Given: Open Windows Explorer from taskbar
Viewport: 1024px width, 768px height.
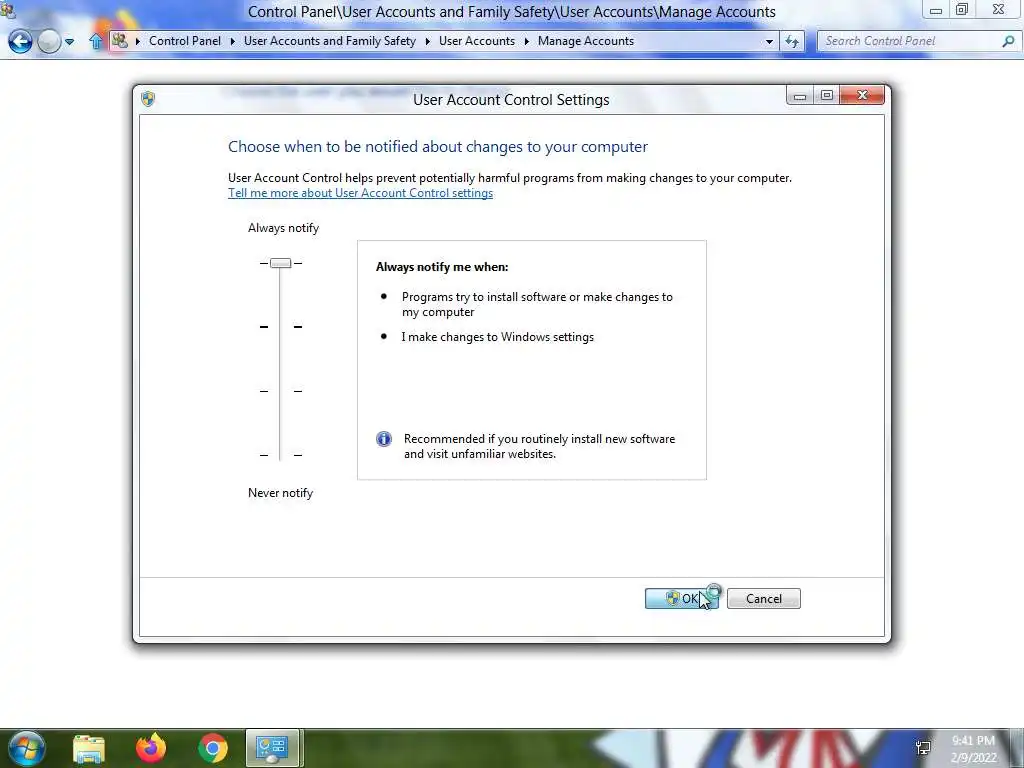Looking at the screenshot, I should click(89, 749).
